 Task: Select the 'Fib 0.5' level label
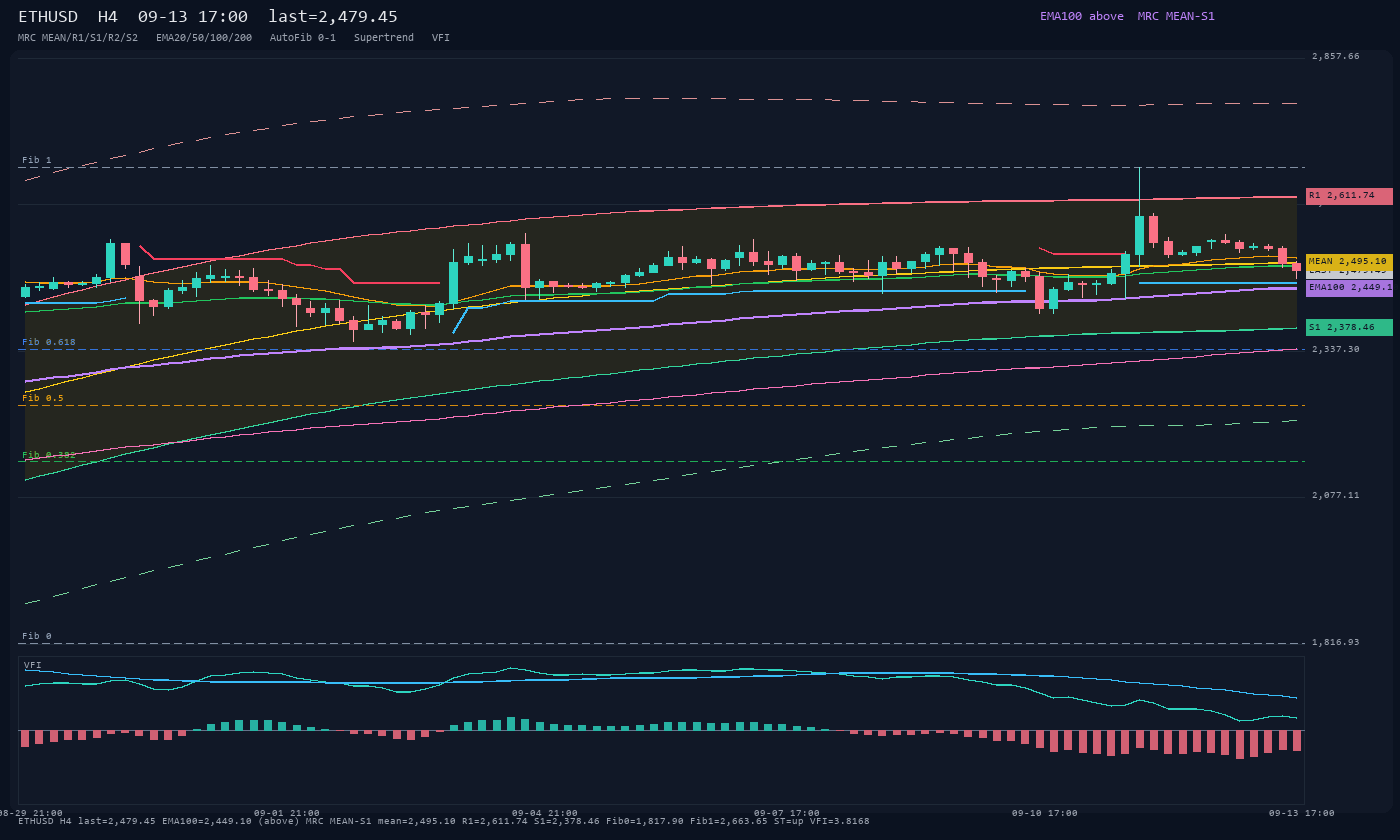[x=43, y=398]
